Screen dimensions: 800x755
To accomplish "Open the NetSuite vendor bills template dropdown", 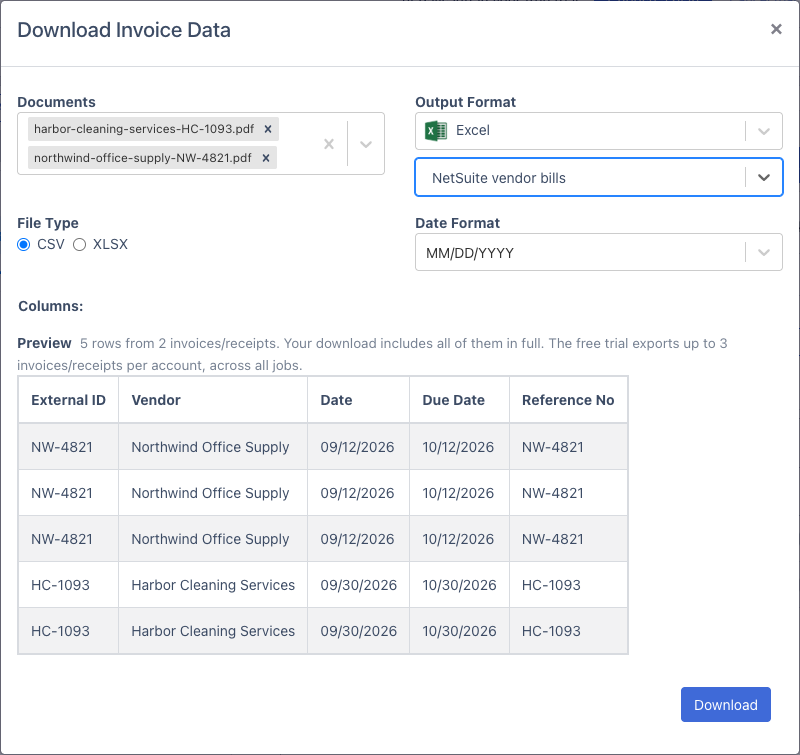I will [764, 178].
